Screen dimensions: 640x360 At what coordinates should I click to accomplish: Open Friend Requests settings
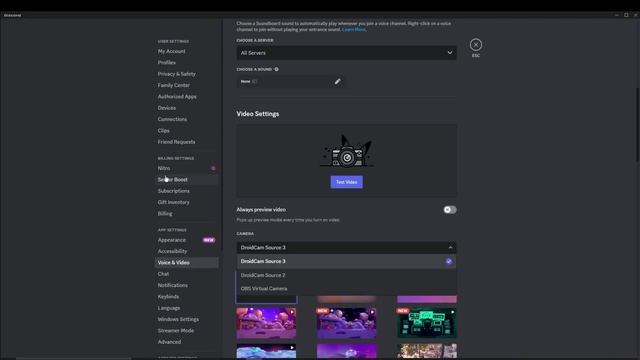click(x=177, y=142)
